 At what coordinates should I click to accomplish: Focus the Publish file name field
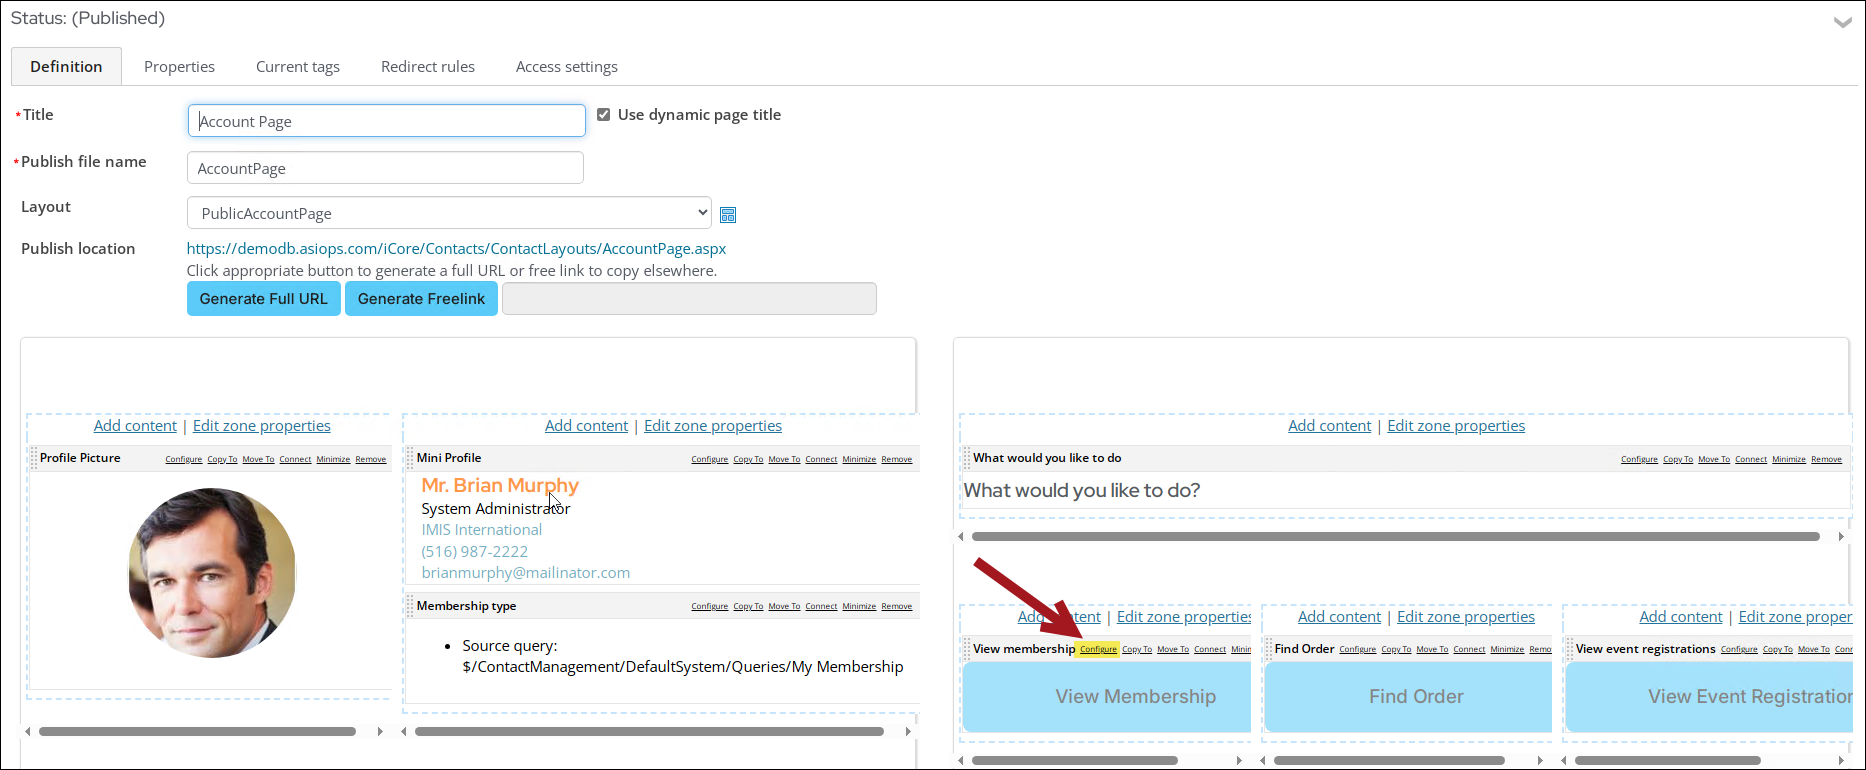[x=385, y=168]
